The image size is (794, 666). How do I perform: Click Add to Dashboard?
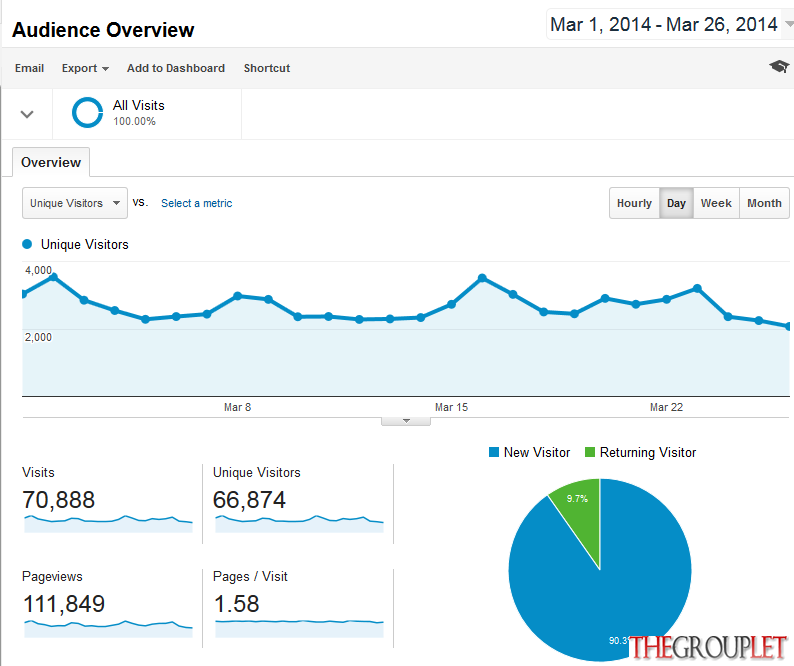click(x=176, y=68)
